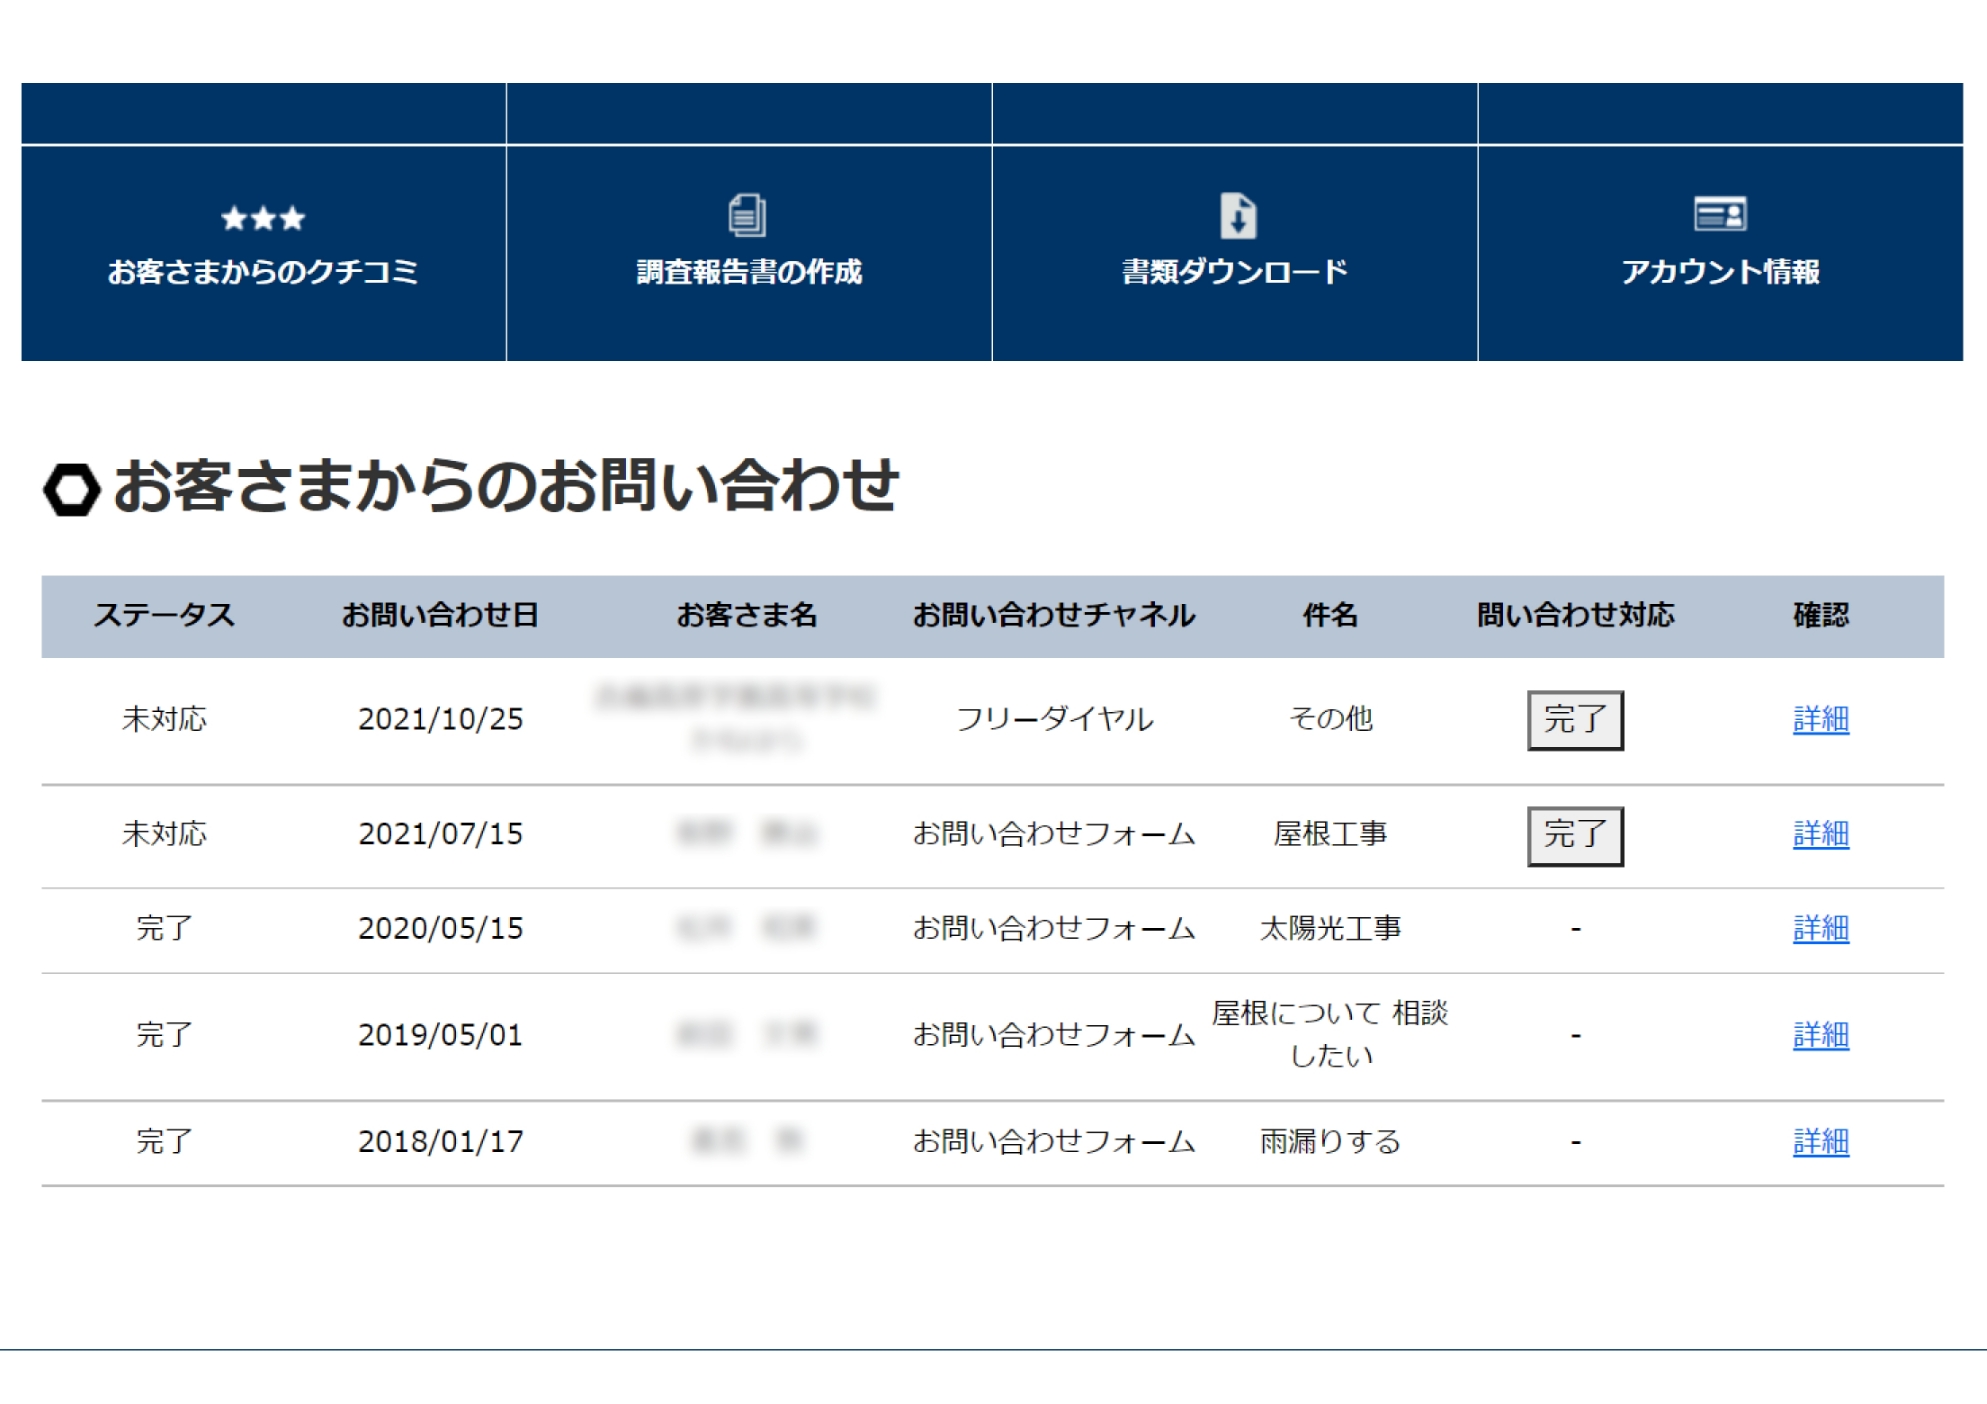Open お客さまからのクチコミ menu
Viewport: 1987px width, 1404px height.
[263, 271]
